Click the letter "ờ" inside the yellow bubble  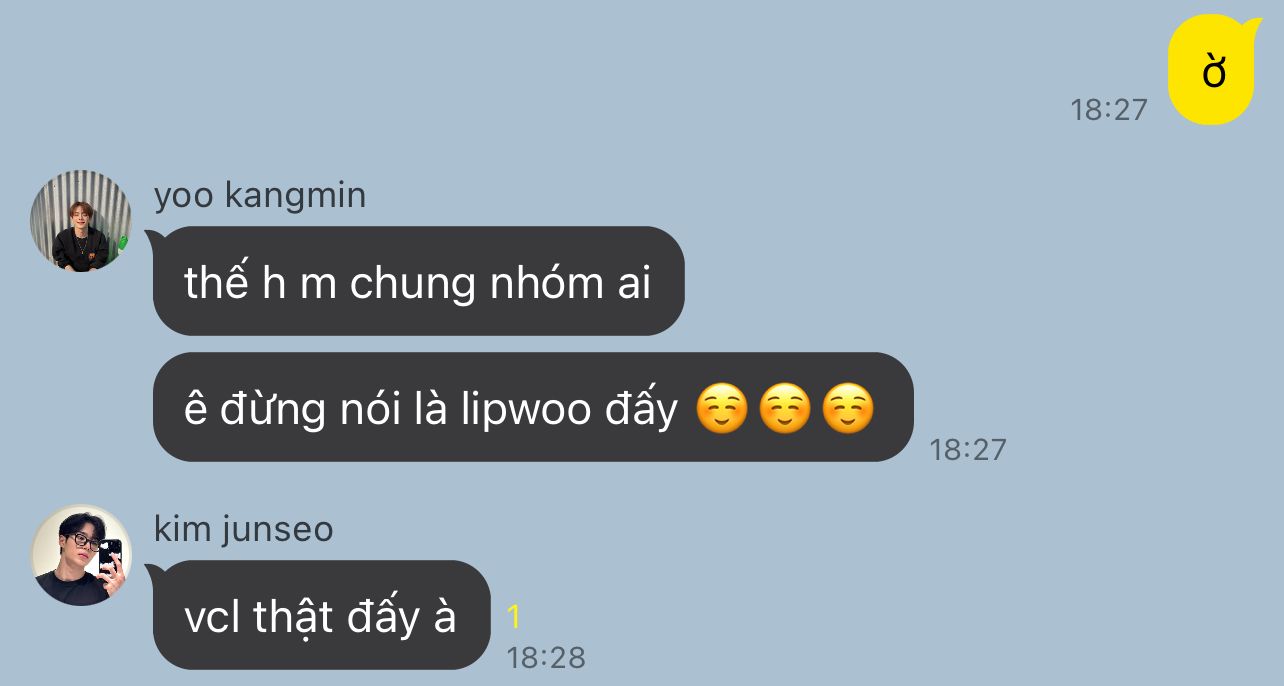coord(1214,72)
